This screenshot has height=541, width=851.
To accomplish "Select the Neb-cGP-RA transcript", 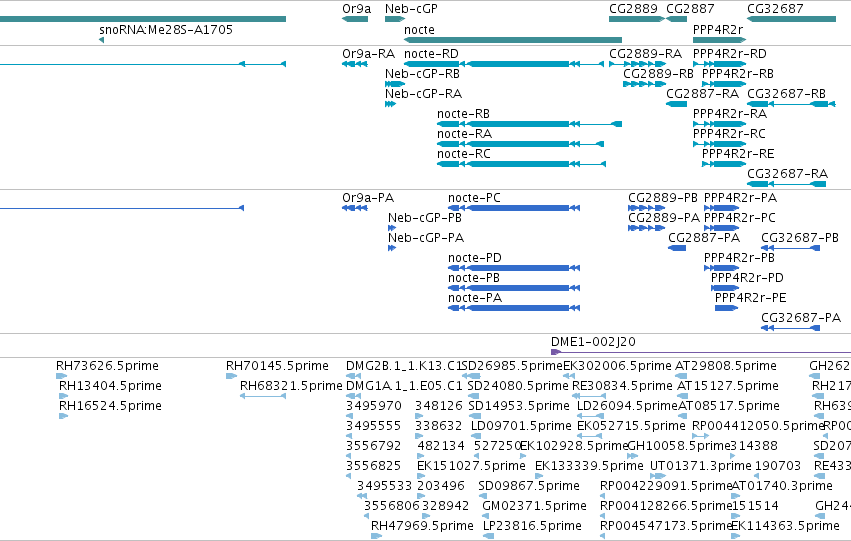I will [391, 104].
